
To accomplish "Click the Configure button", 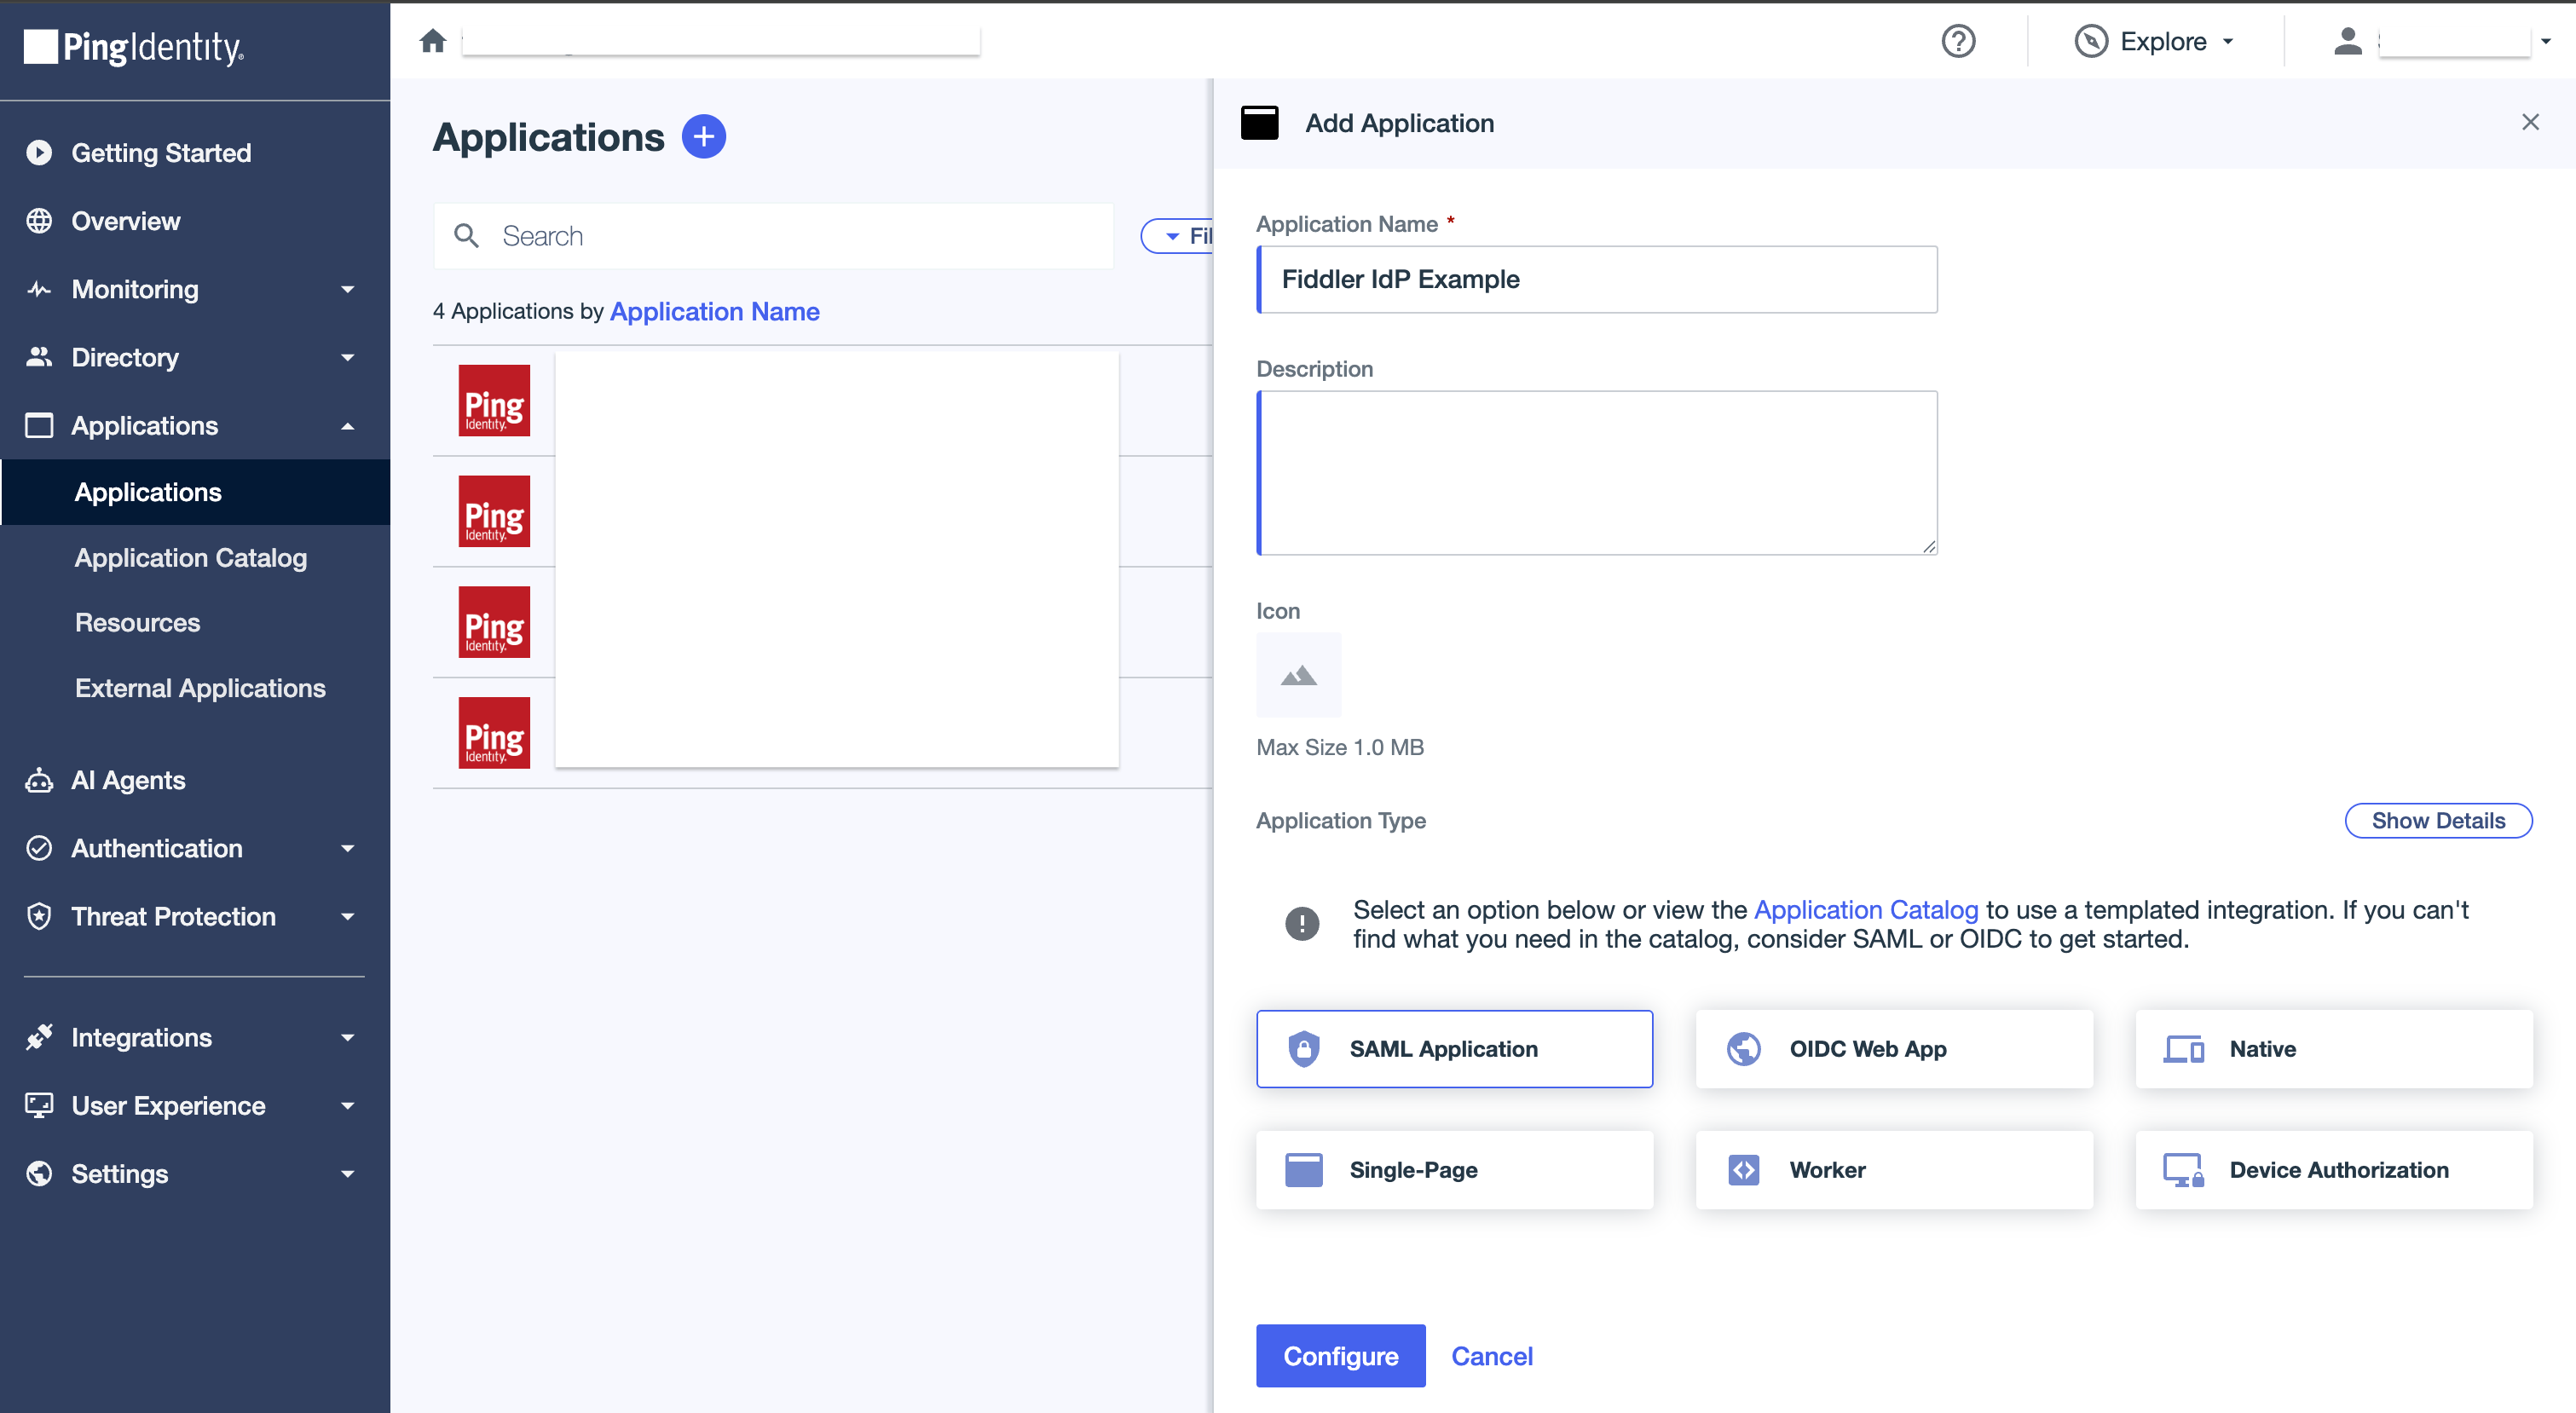I will click(1340, 1356).
